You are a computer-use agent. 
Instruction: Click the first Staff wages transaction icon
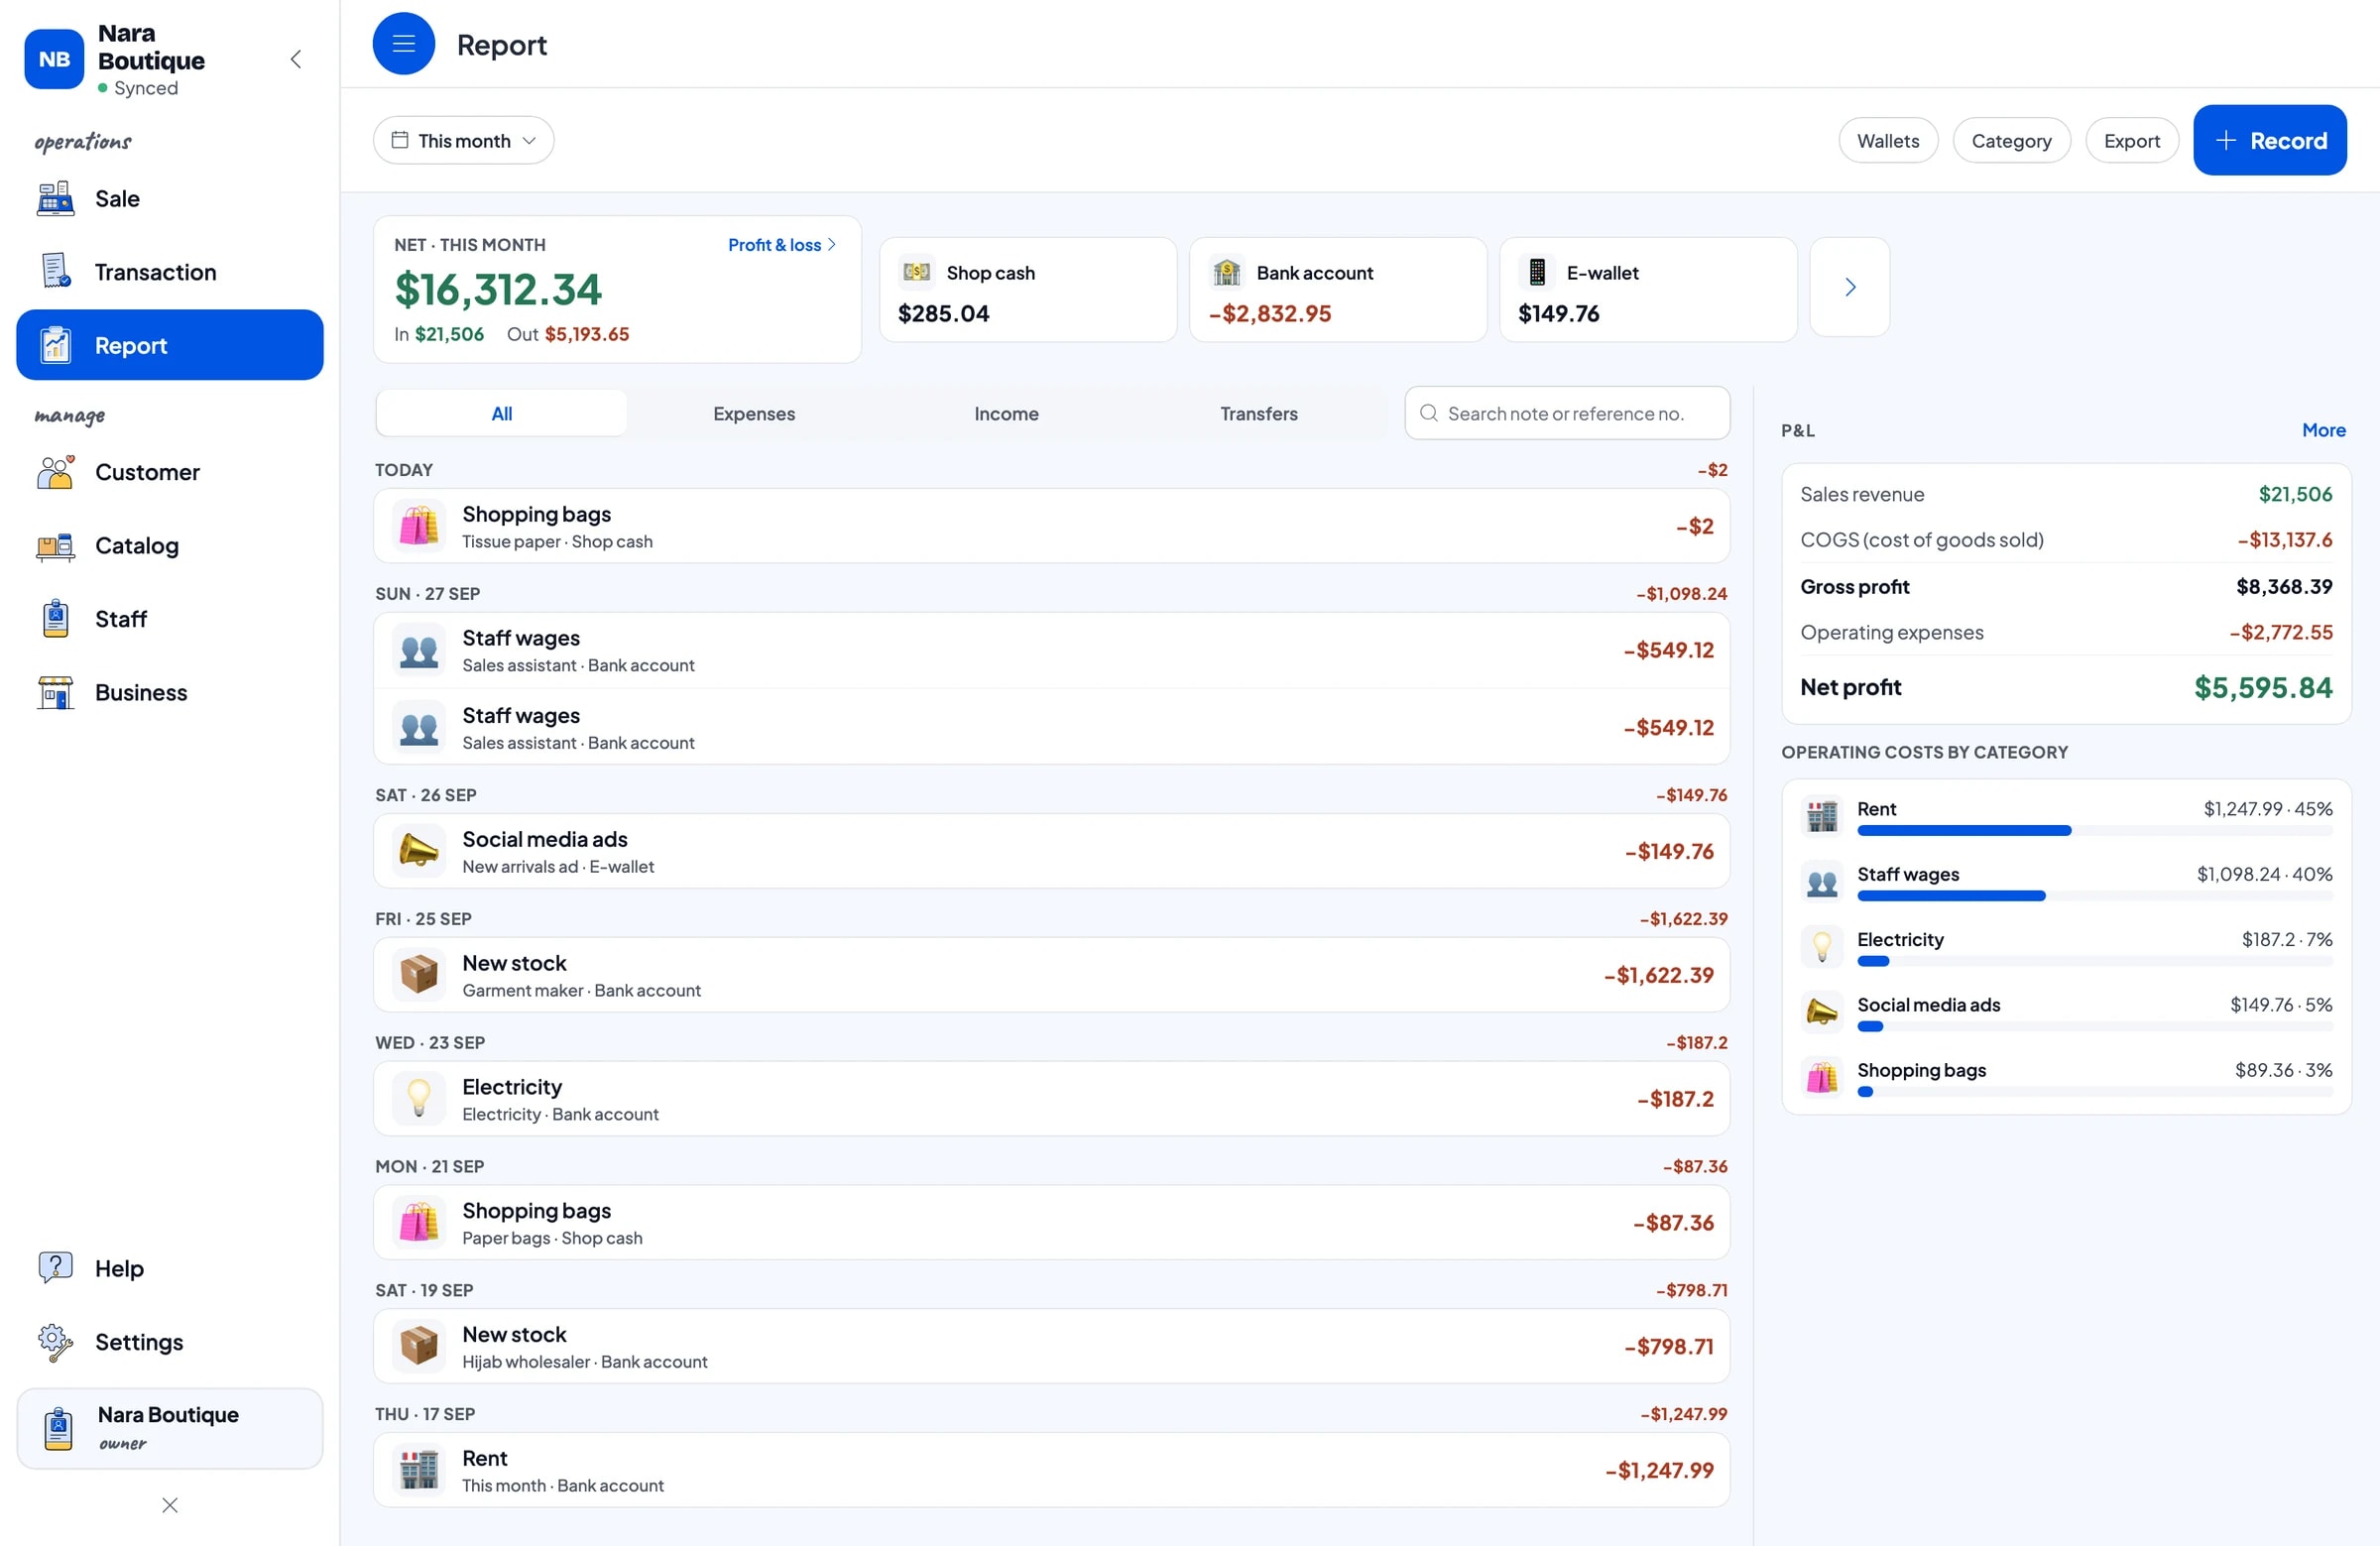click(x=419, y=650)
